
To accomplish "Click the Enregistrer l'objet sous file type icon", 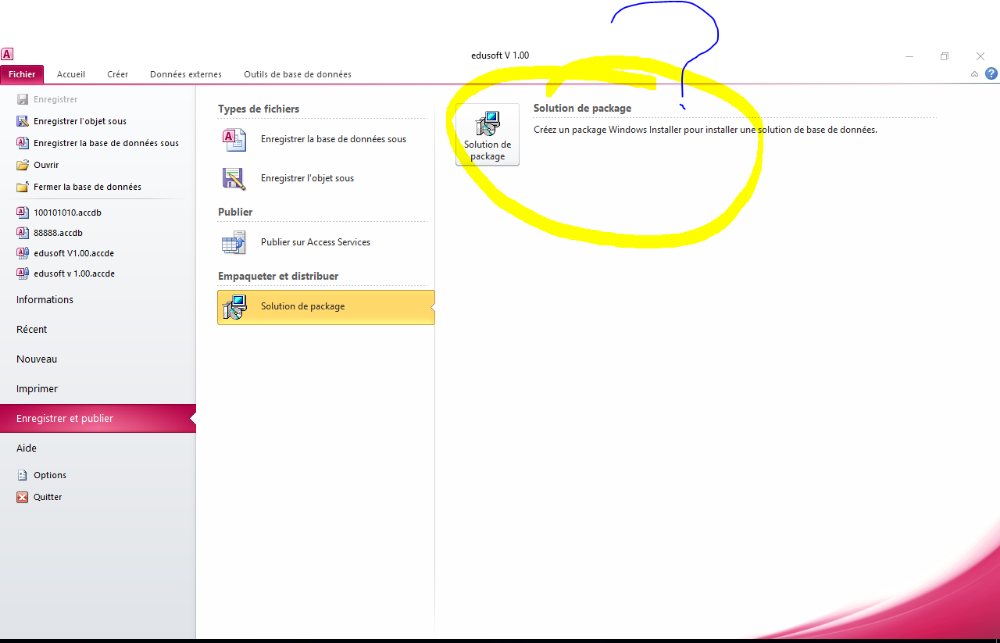I will (234, 178).
